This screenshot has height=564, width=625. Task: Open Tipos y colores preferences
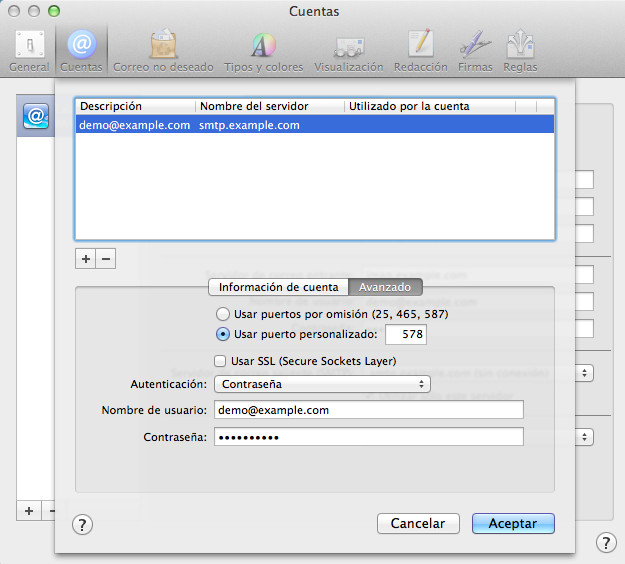(263, 50)
